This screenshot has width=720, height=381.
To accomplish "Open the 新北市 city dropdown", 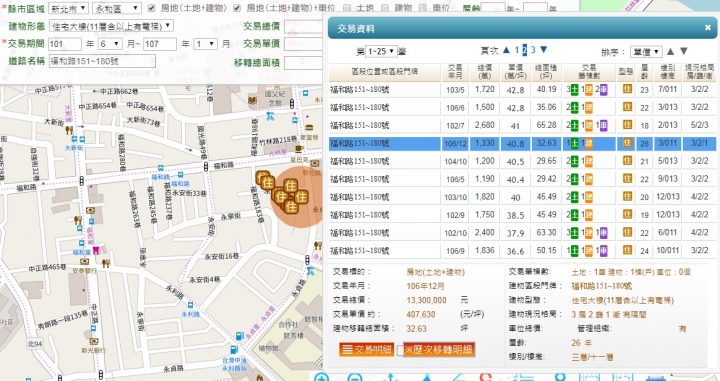I will point(68,8).
